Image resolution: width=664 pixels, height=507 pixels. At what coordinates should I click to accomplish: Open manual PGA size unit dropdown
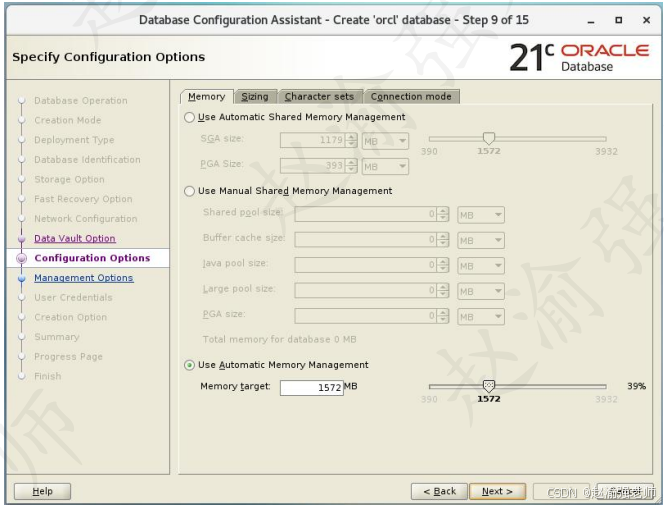(481, 317)
